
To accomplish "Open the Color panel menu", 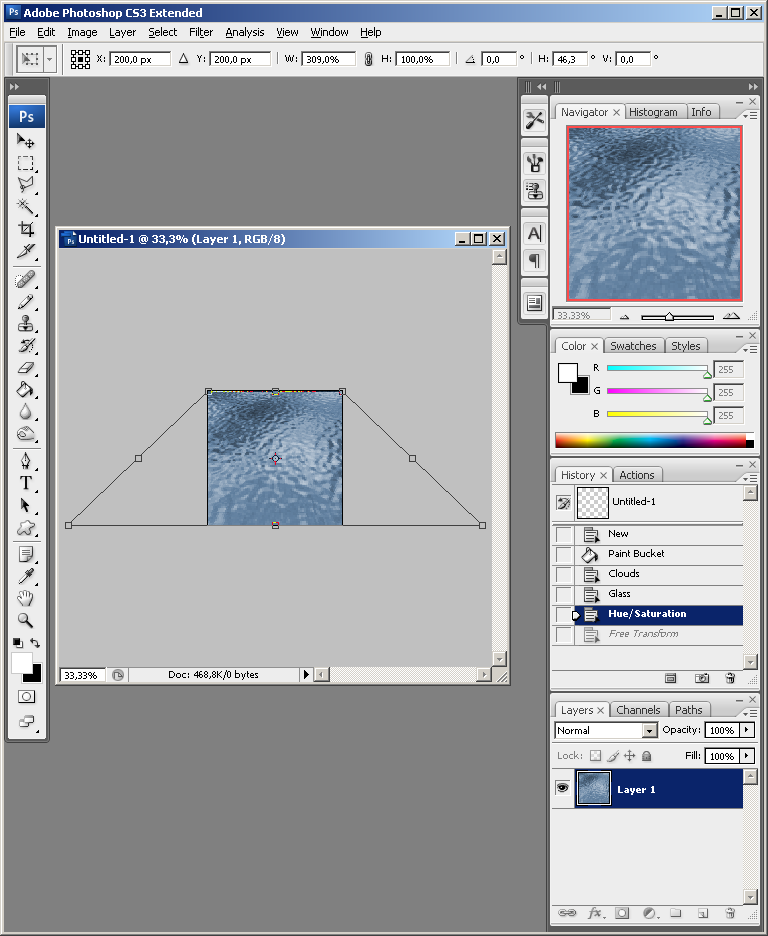I will [x=750, y=349].
